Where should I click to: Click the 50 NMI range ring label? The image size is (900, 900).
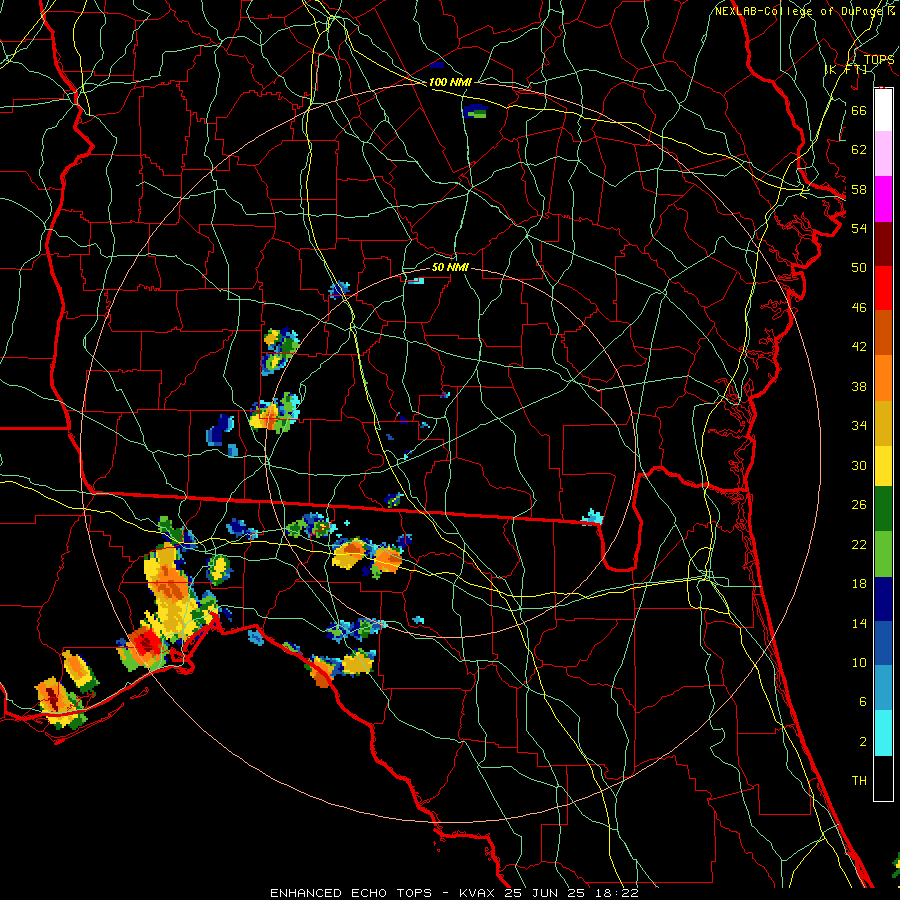coord(450,267)
